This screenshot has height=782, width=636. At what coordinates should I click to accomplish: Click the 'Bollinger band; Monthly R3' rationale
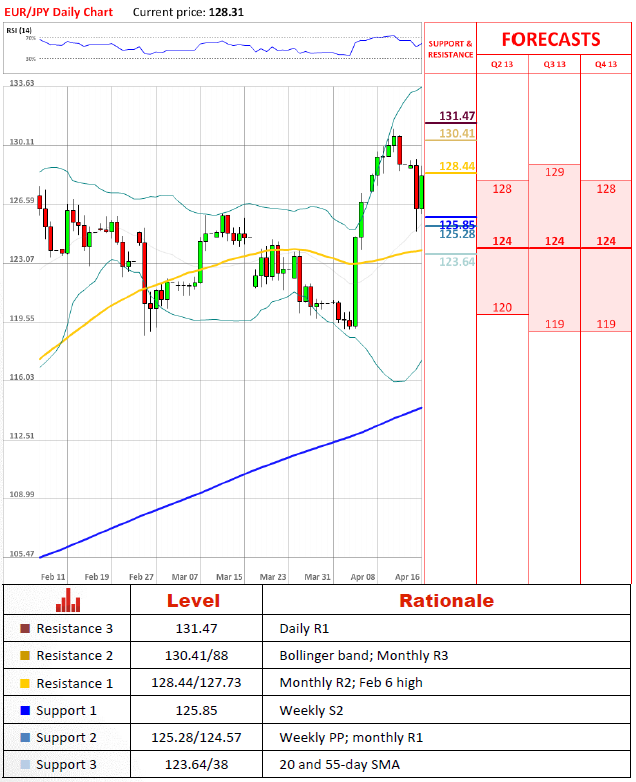(364, 655)
